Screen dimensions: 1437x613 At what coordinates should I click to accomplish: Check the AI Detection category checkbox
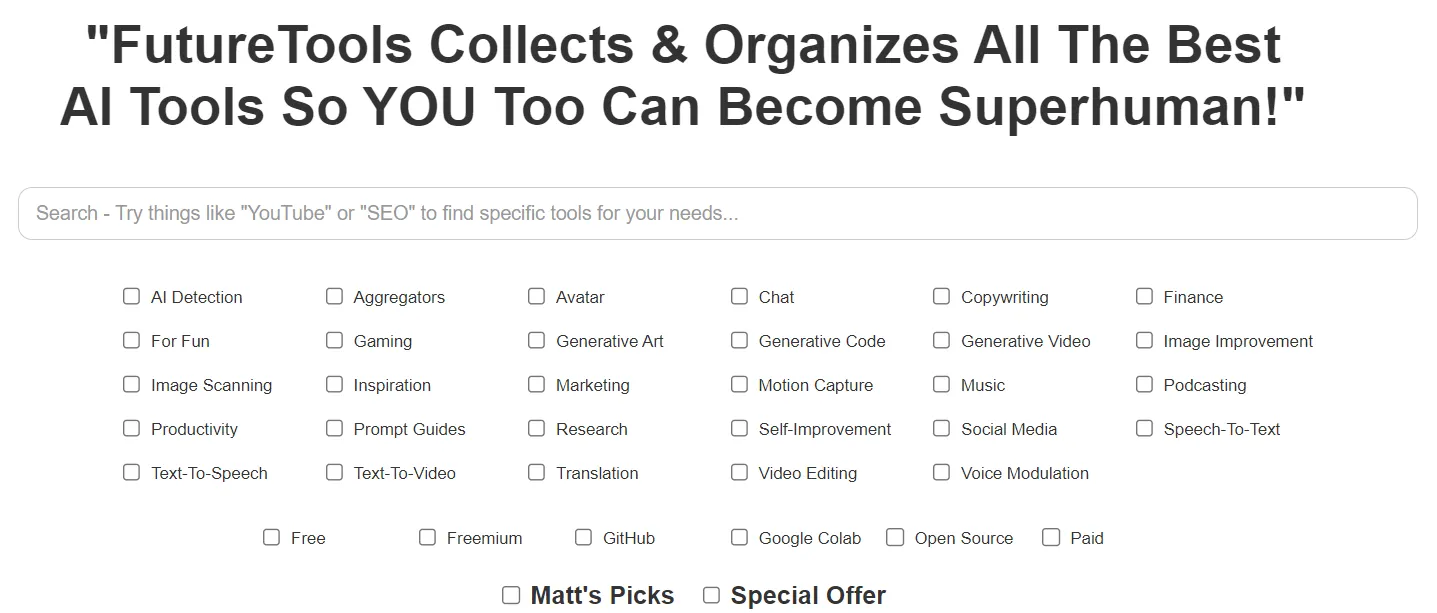pos(131,296)
